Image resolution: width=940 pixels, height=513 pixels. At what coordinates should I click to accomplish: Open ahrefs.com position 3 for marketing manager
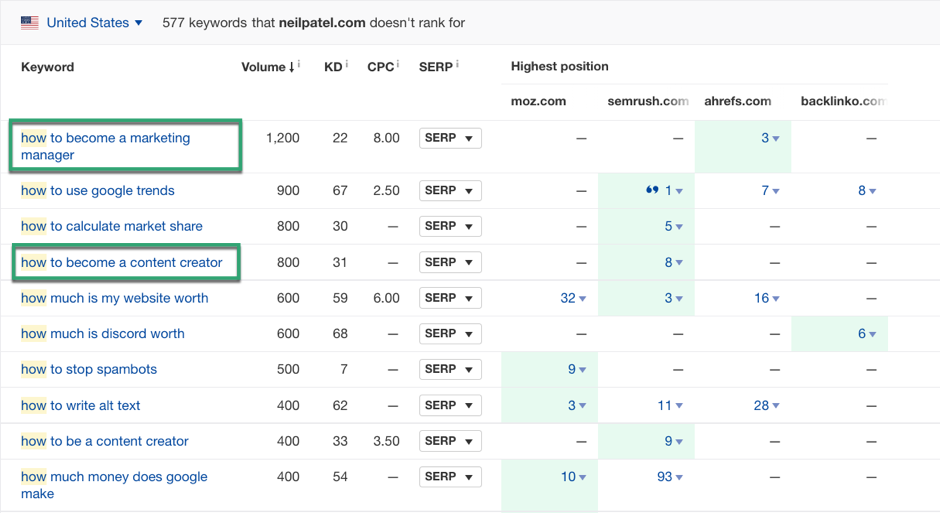[770, 138]
